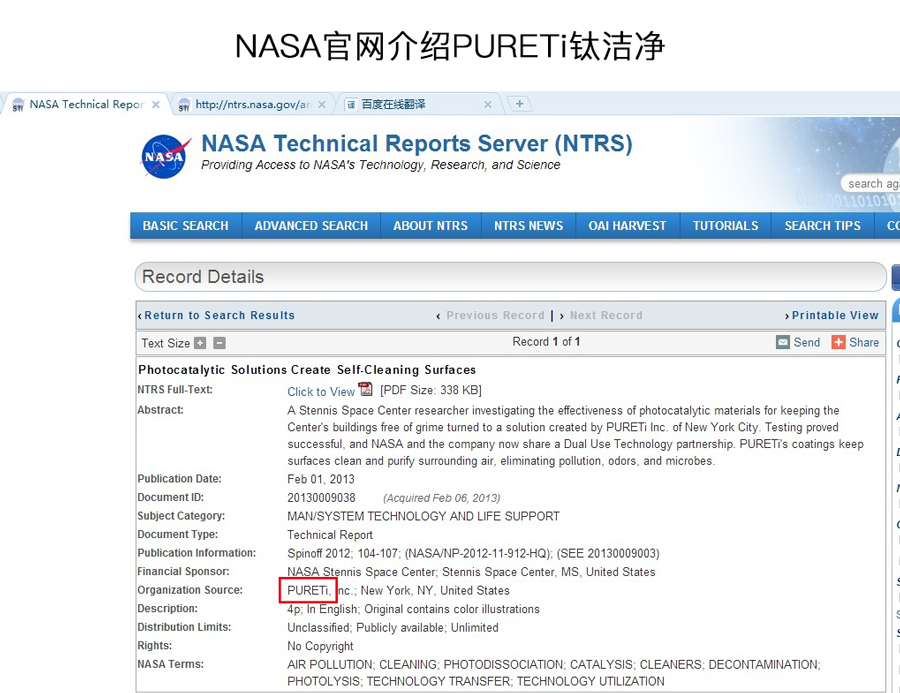Click the [PDF Size: 338 KB] text
The image size is (900, 693).
coord(430,390)
